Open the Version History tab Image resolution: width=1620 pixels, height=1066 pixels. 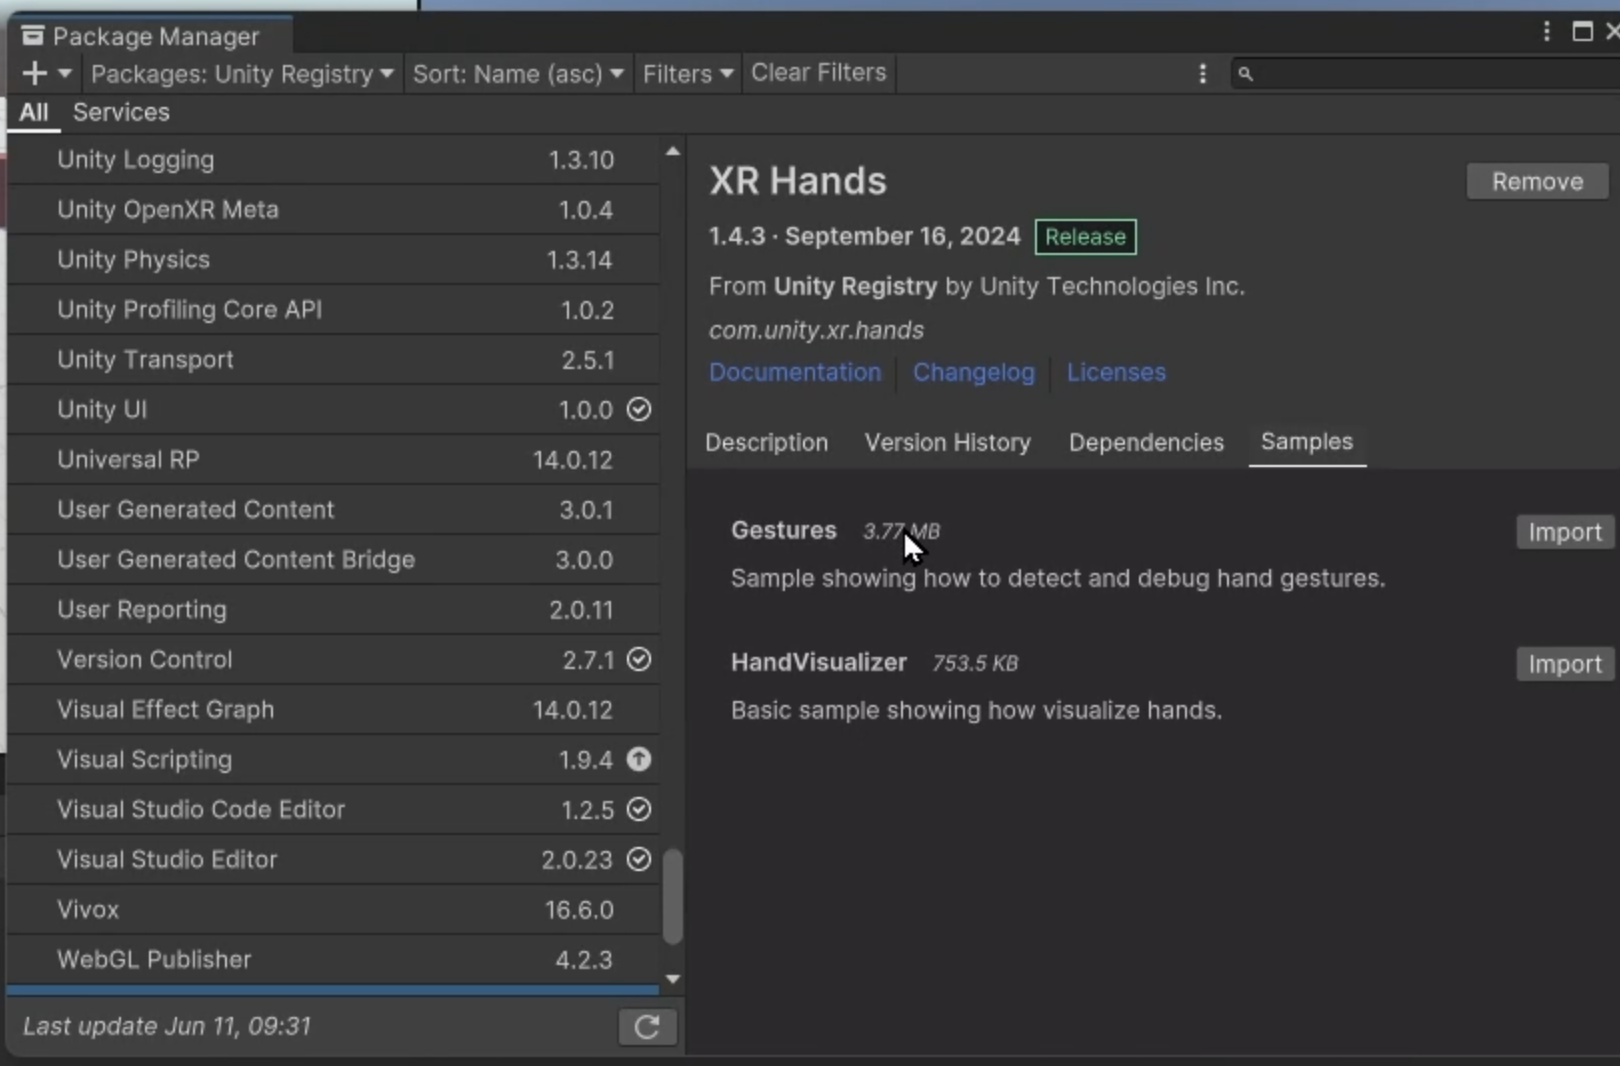948,442
